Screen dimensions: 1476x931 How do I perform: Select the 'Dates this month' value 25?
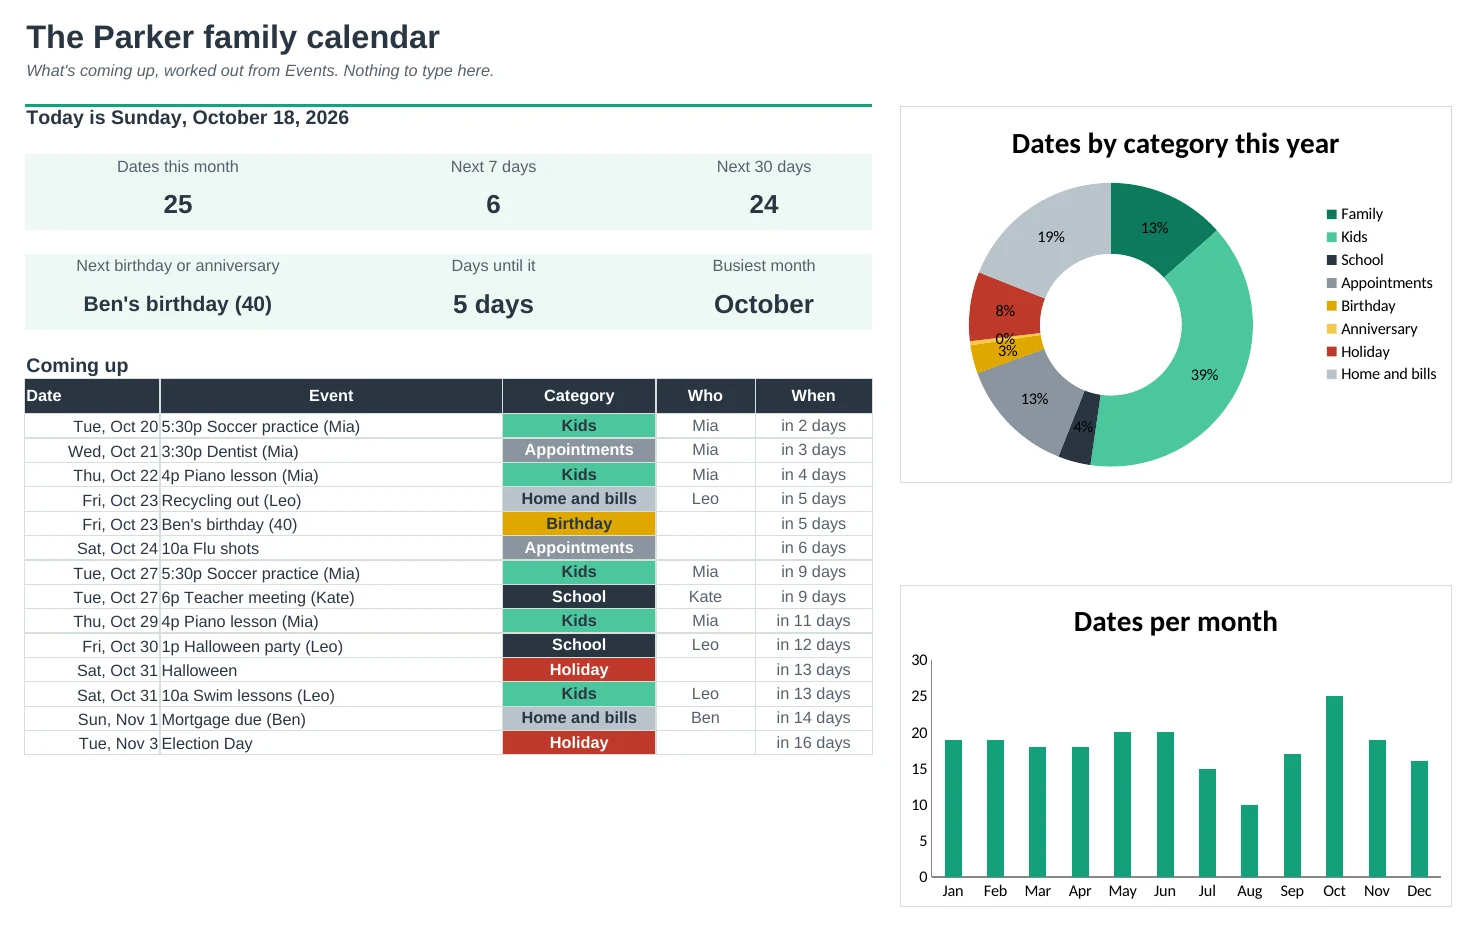tap(178, 205)
